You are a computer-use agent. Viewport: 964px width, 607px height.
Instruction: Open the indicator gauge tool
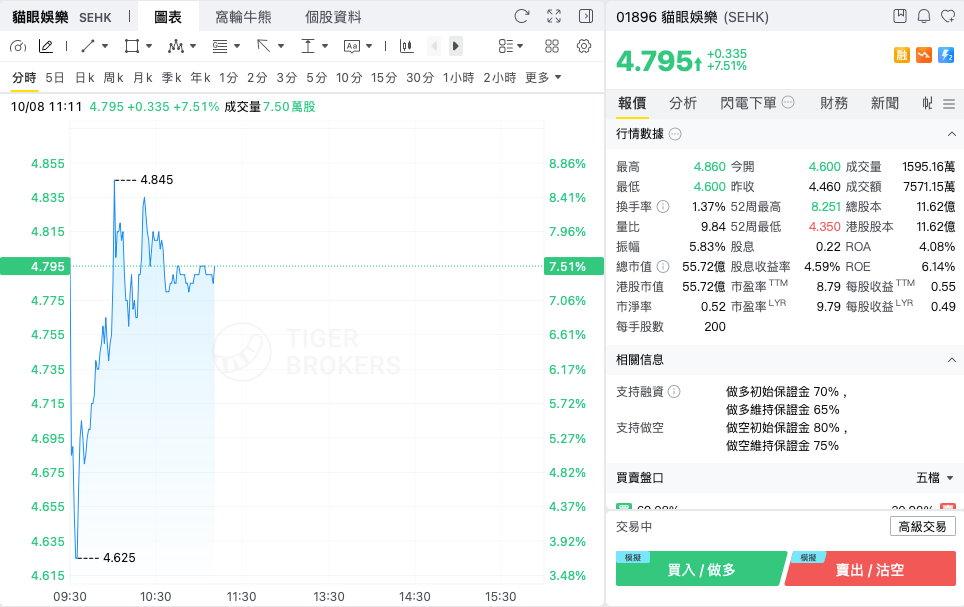pos(18,46)
